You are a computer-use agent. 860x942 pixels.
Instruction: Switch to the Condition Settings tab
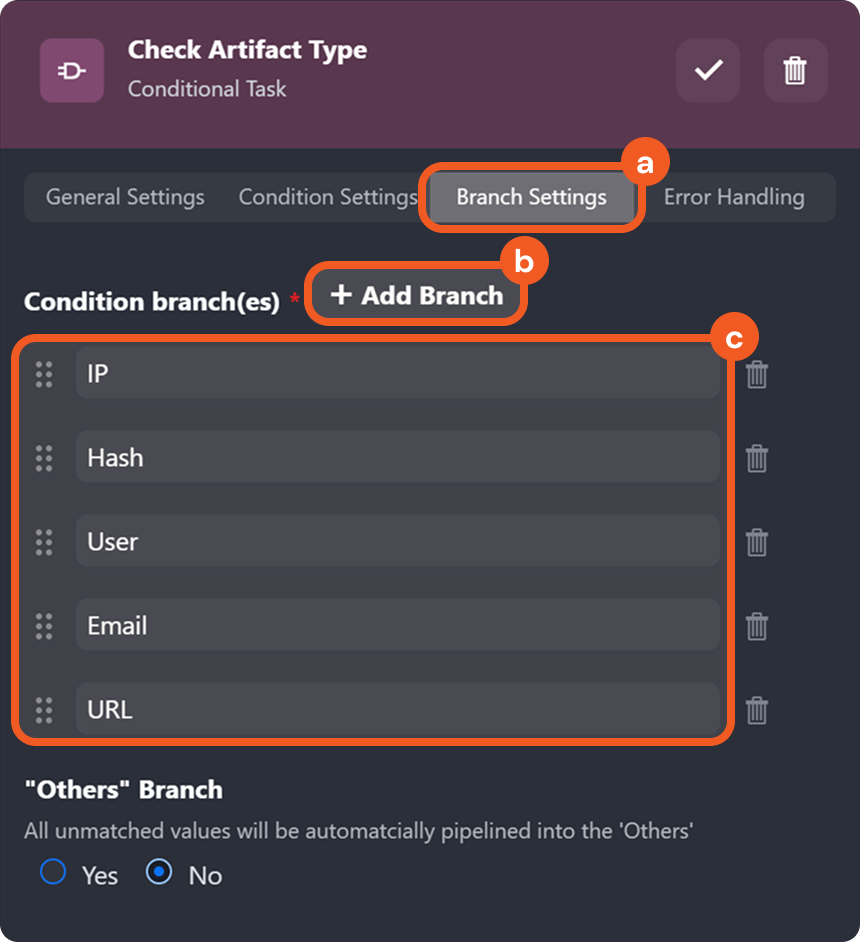tap(327, 197)
